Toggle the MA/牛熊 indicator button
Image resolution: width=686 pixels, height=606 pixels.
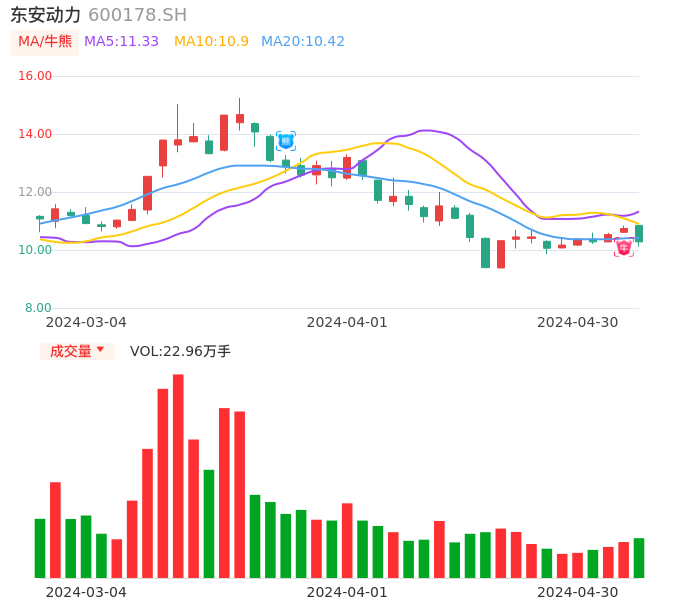click(x=45, y=42)
